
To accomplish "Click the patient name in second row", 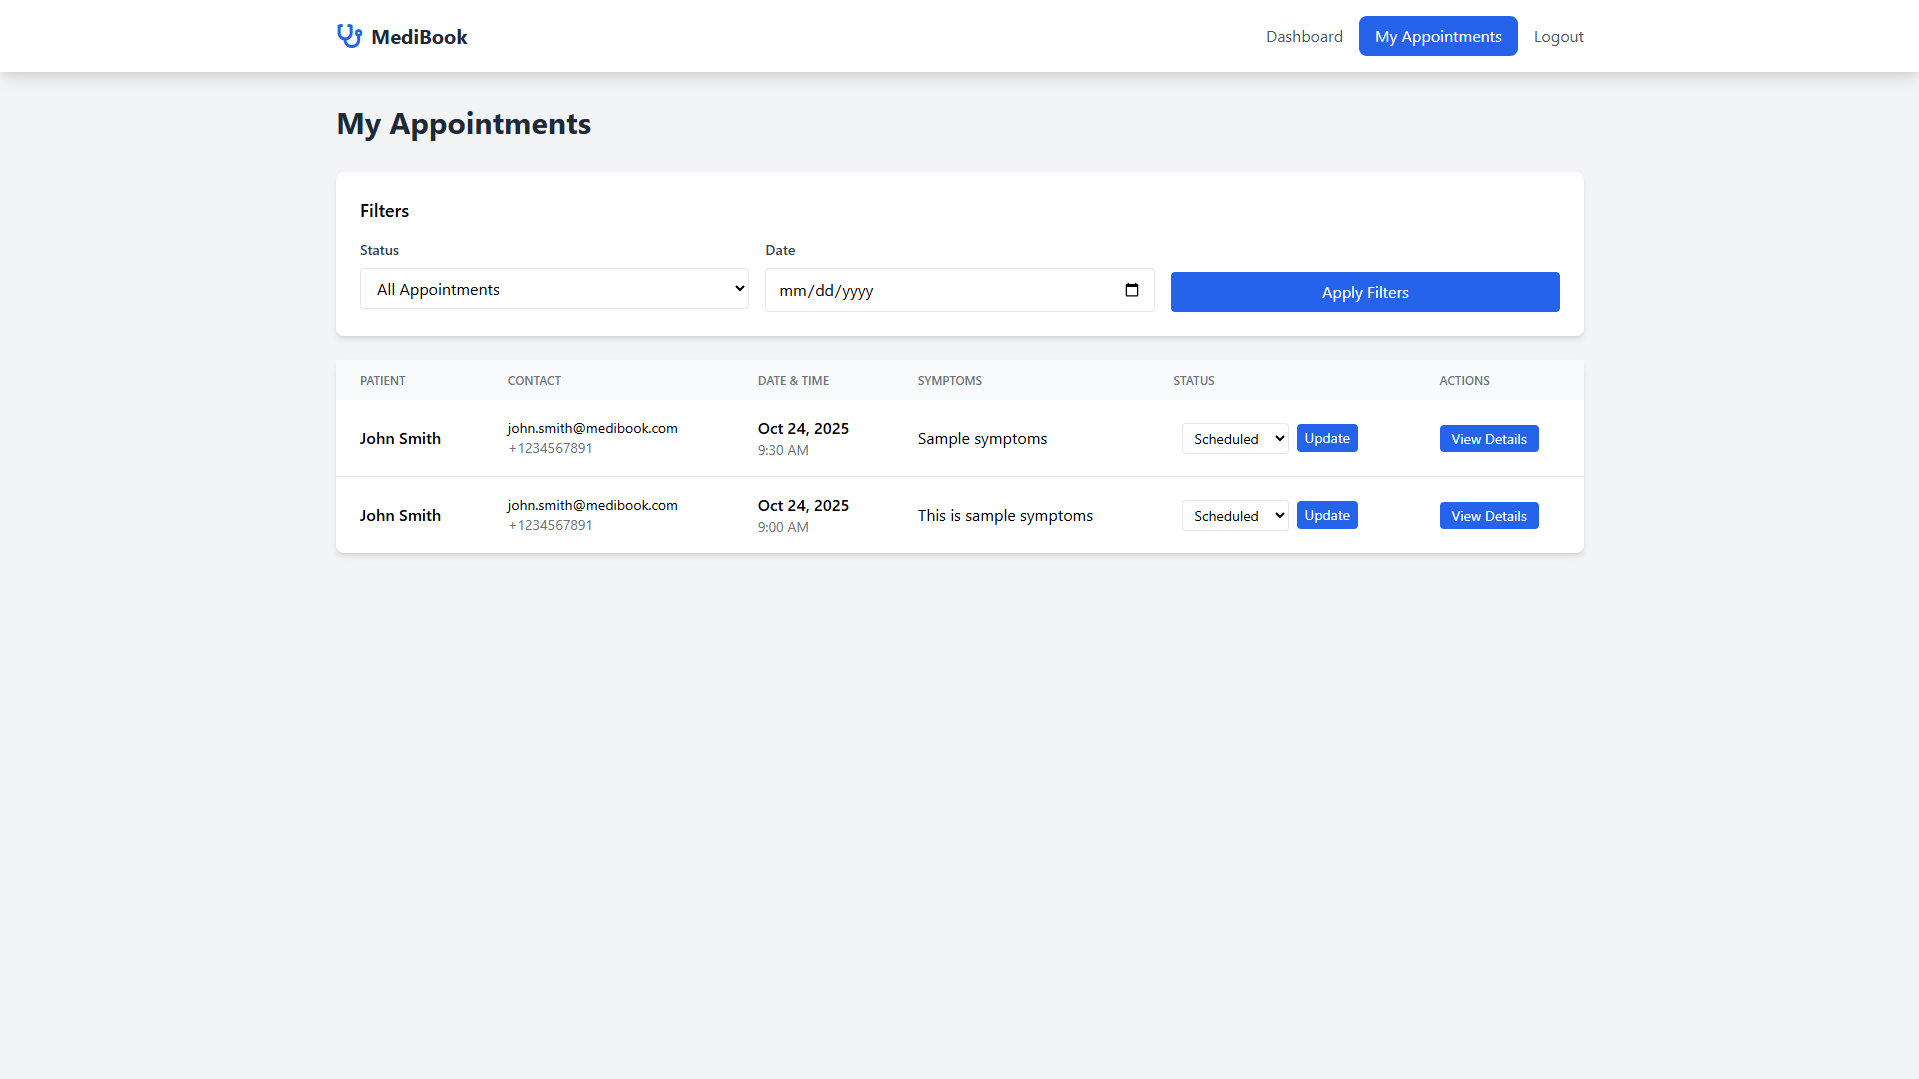I will 400,515.
